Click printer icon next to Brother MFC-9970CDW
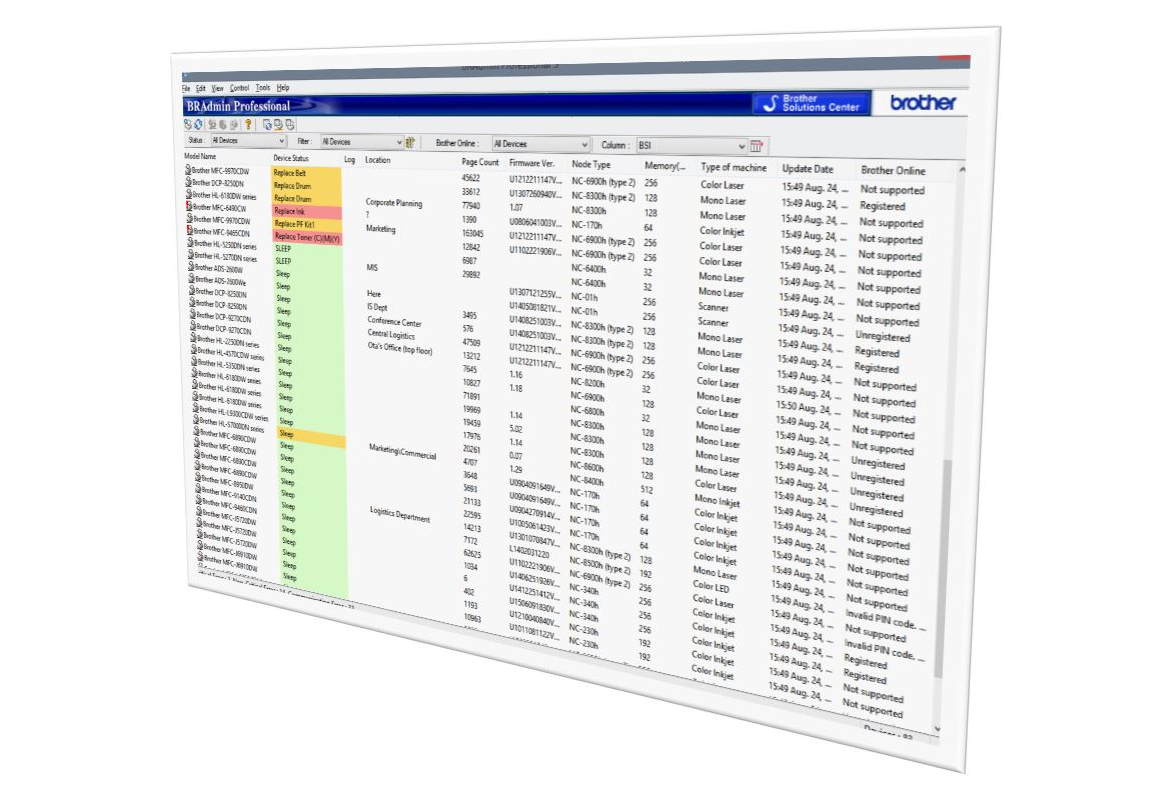This screenshot has width=1170, height=800. pos(188,171)
